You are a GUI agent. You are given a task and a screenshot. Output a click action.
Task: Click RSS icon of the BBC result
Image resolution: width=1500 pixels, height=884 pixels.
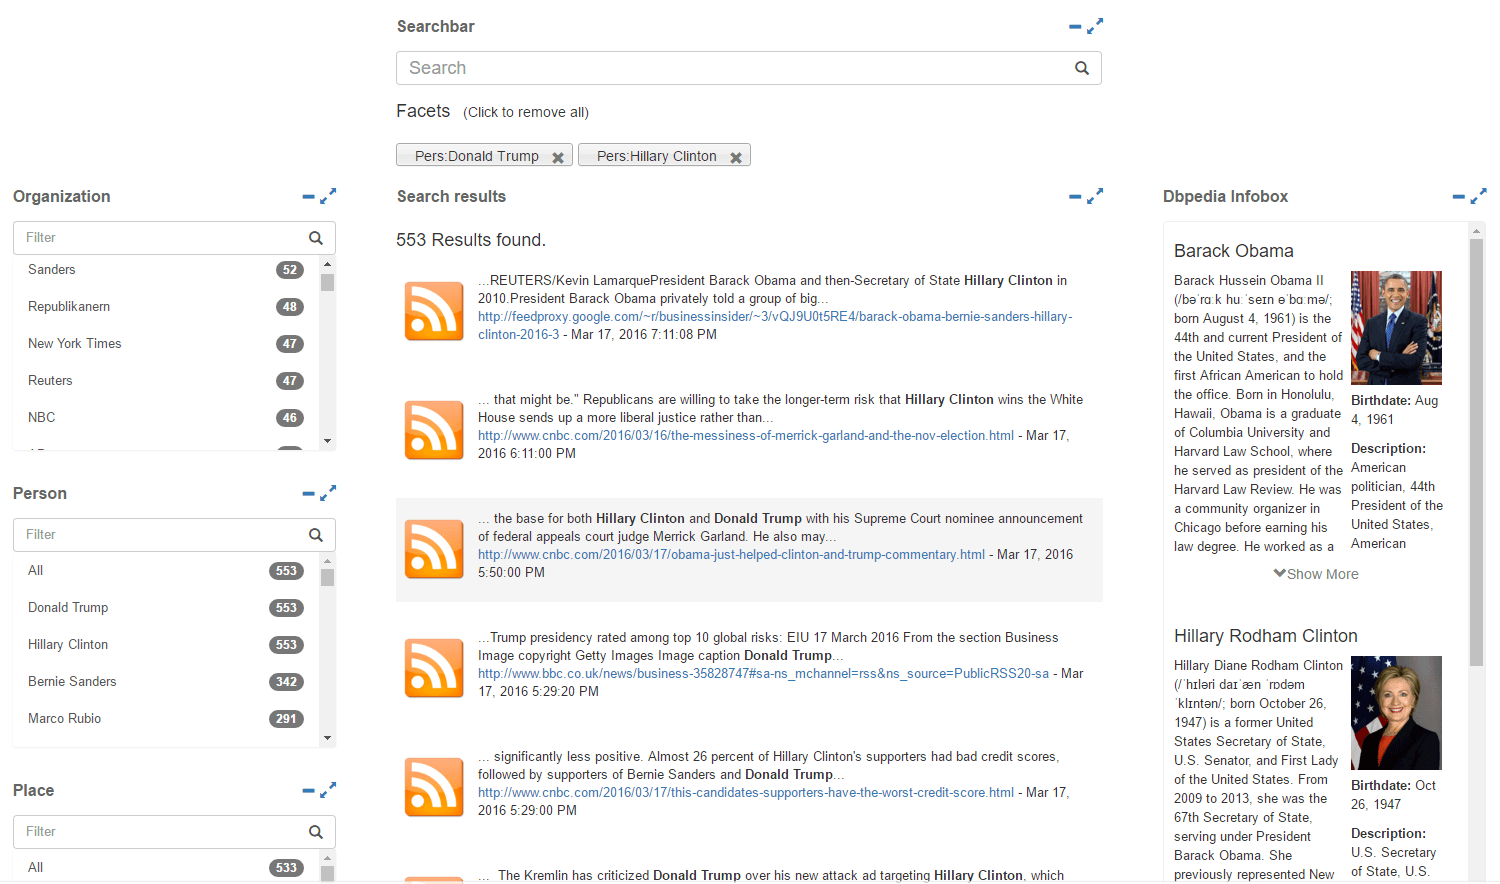[434, 668]
